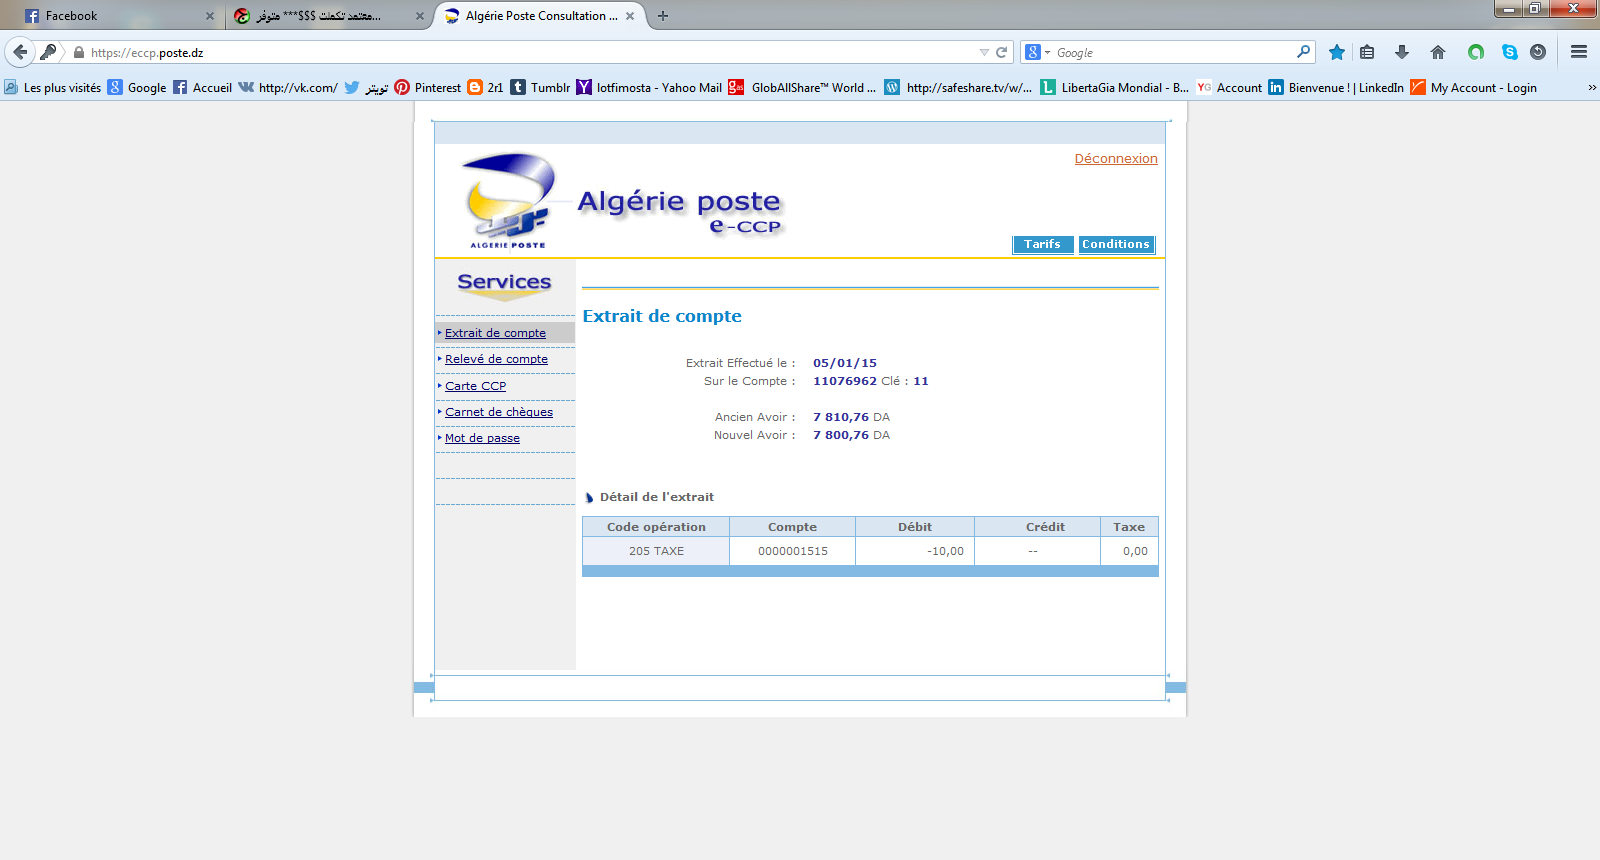
Task: Open the lotfimosta Yahoo Mail bookmark
Action: click(649, 88)
